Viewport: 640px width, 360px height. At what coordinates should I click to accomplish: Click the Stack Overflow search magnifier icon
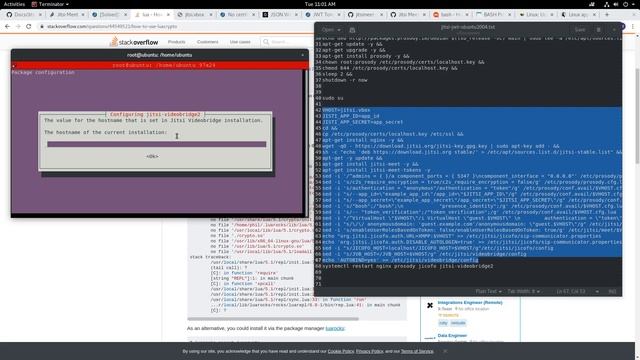click(267, 42)
